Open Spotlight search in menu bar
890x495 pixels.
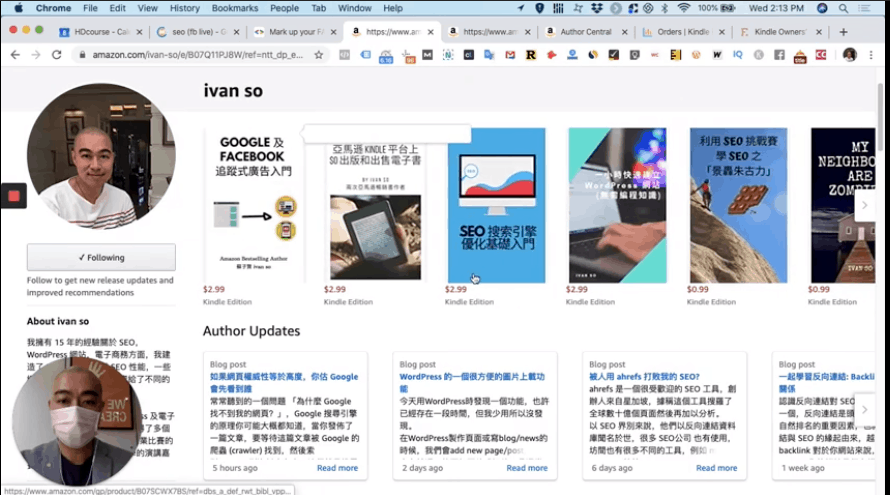843,8
